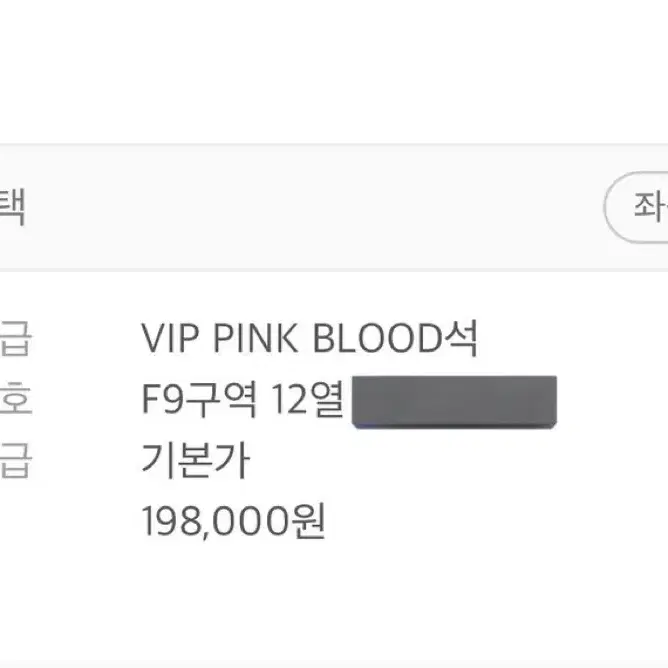Select the 198,000원 price

pos(233,521)
